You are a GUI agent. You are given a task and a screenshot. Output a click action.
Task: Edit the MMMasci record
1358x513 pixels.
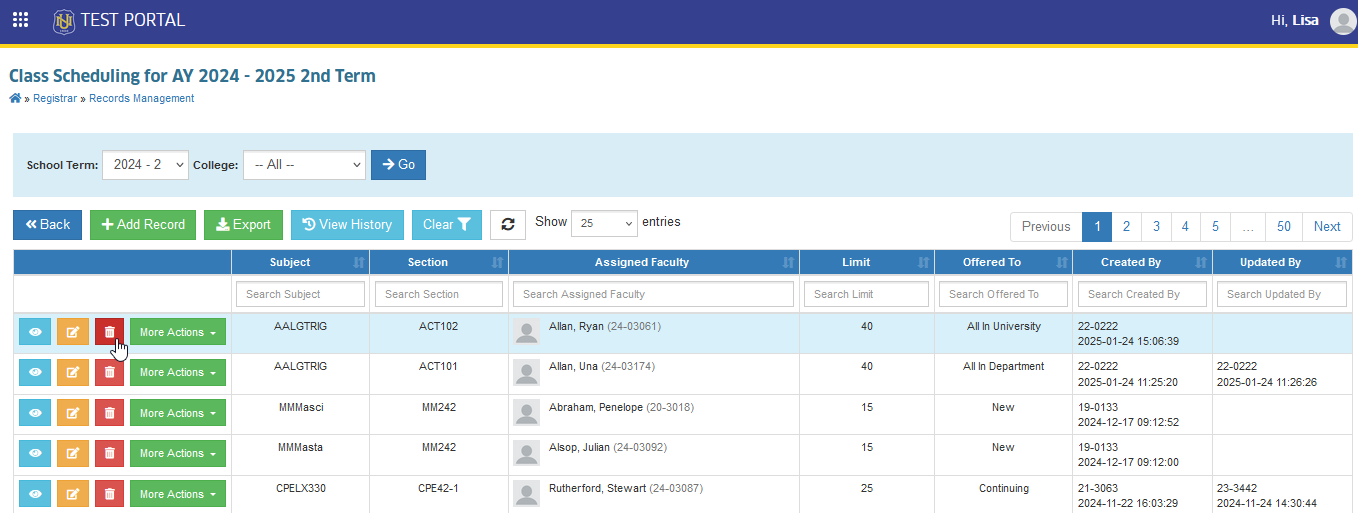[x=72, y=413]
